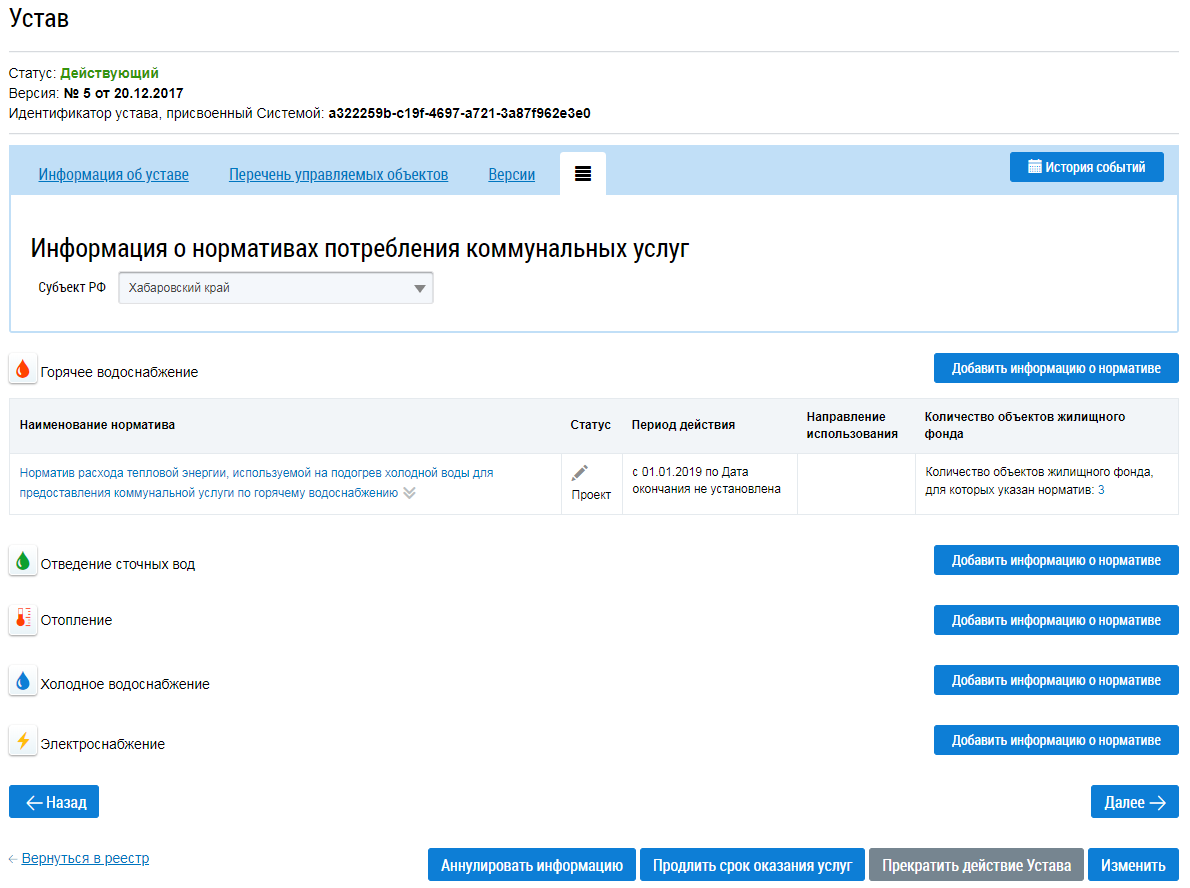This screenshot has width=1190, height=888.
Task: Add normative info for Отопление
Action: point(1056,620)
